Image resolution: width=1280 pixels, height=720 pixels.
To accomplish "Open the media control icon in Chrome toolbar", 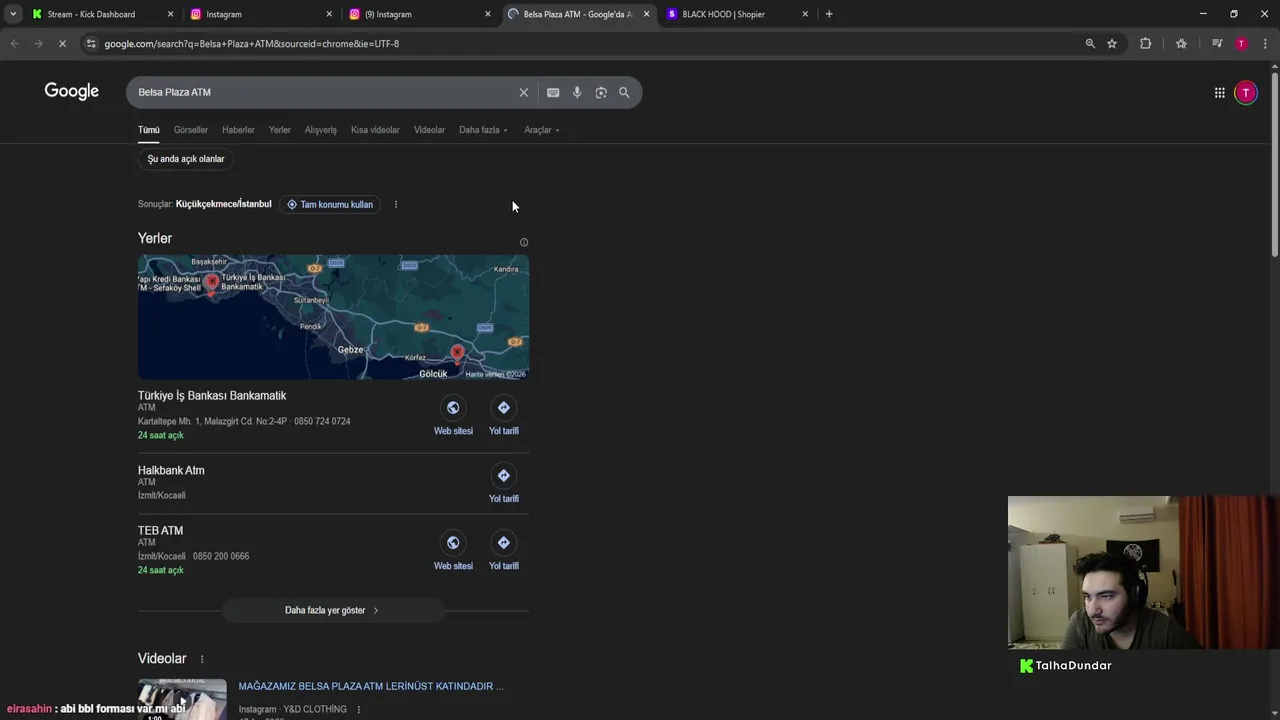I will point(1217,43).
